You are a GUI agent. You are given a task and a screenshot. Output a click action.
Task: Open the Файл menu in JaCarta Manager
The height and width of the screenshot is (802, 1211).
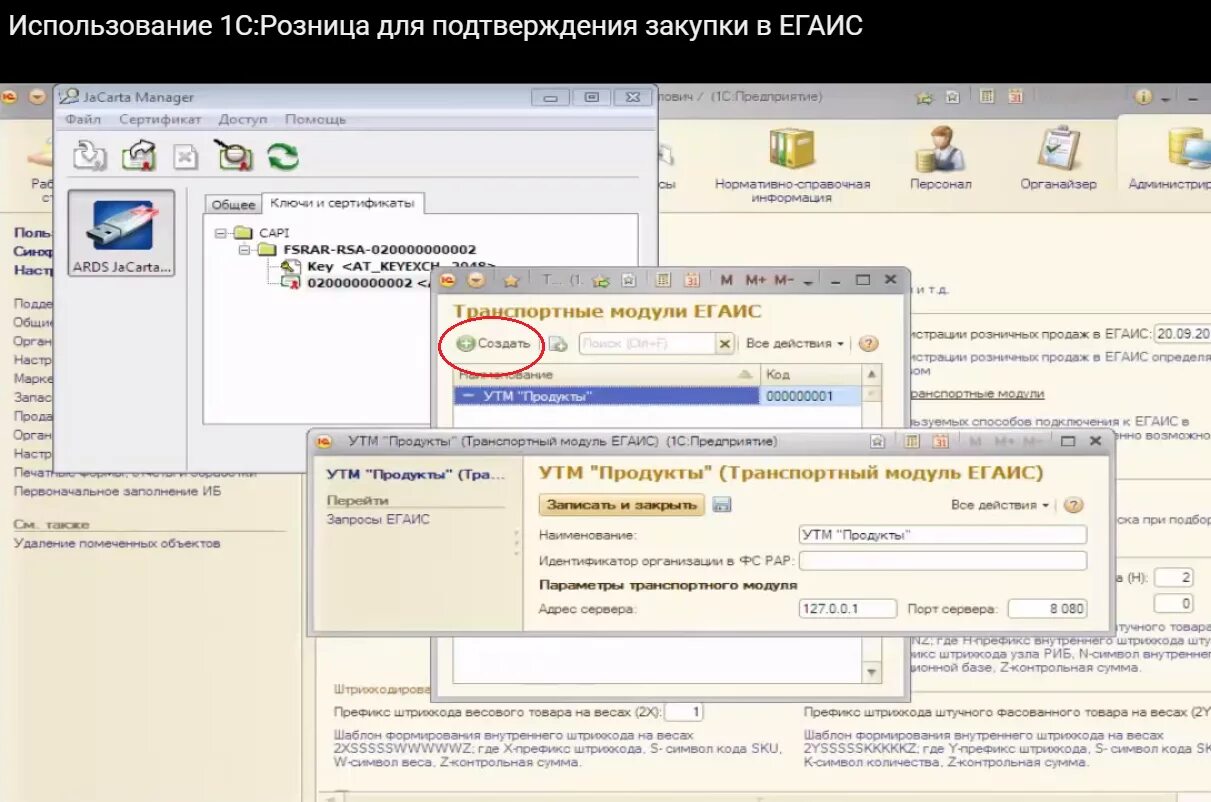pyautogui.click(x=83, y=119)
